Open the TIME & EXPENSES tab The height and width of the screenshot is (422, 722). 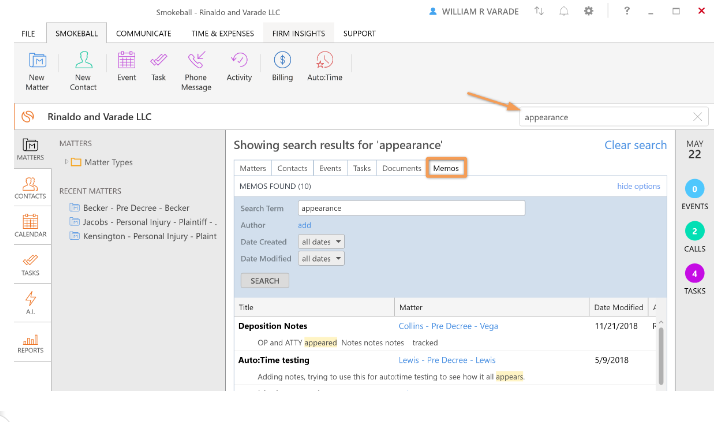click(223, 34)
